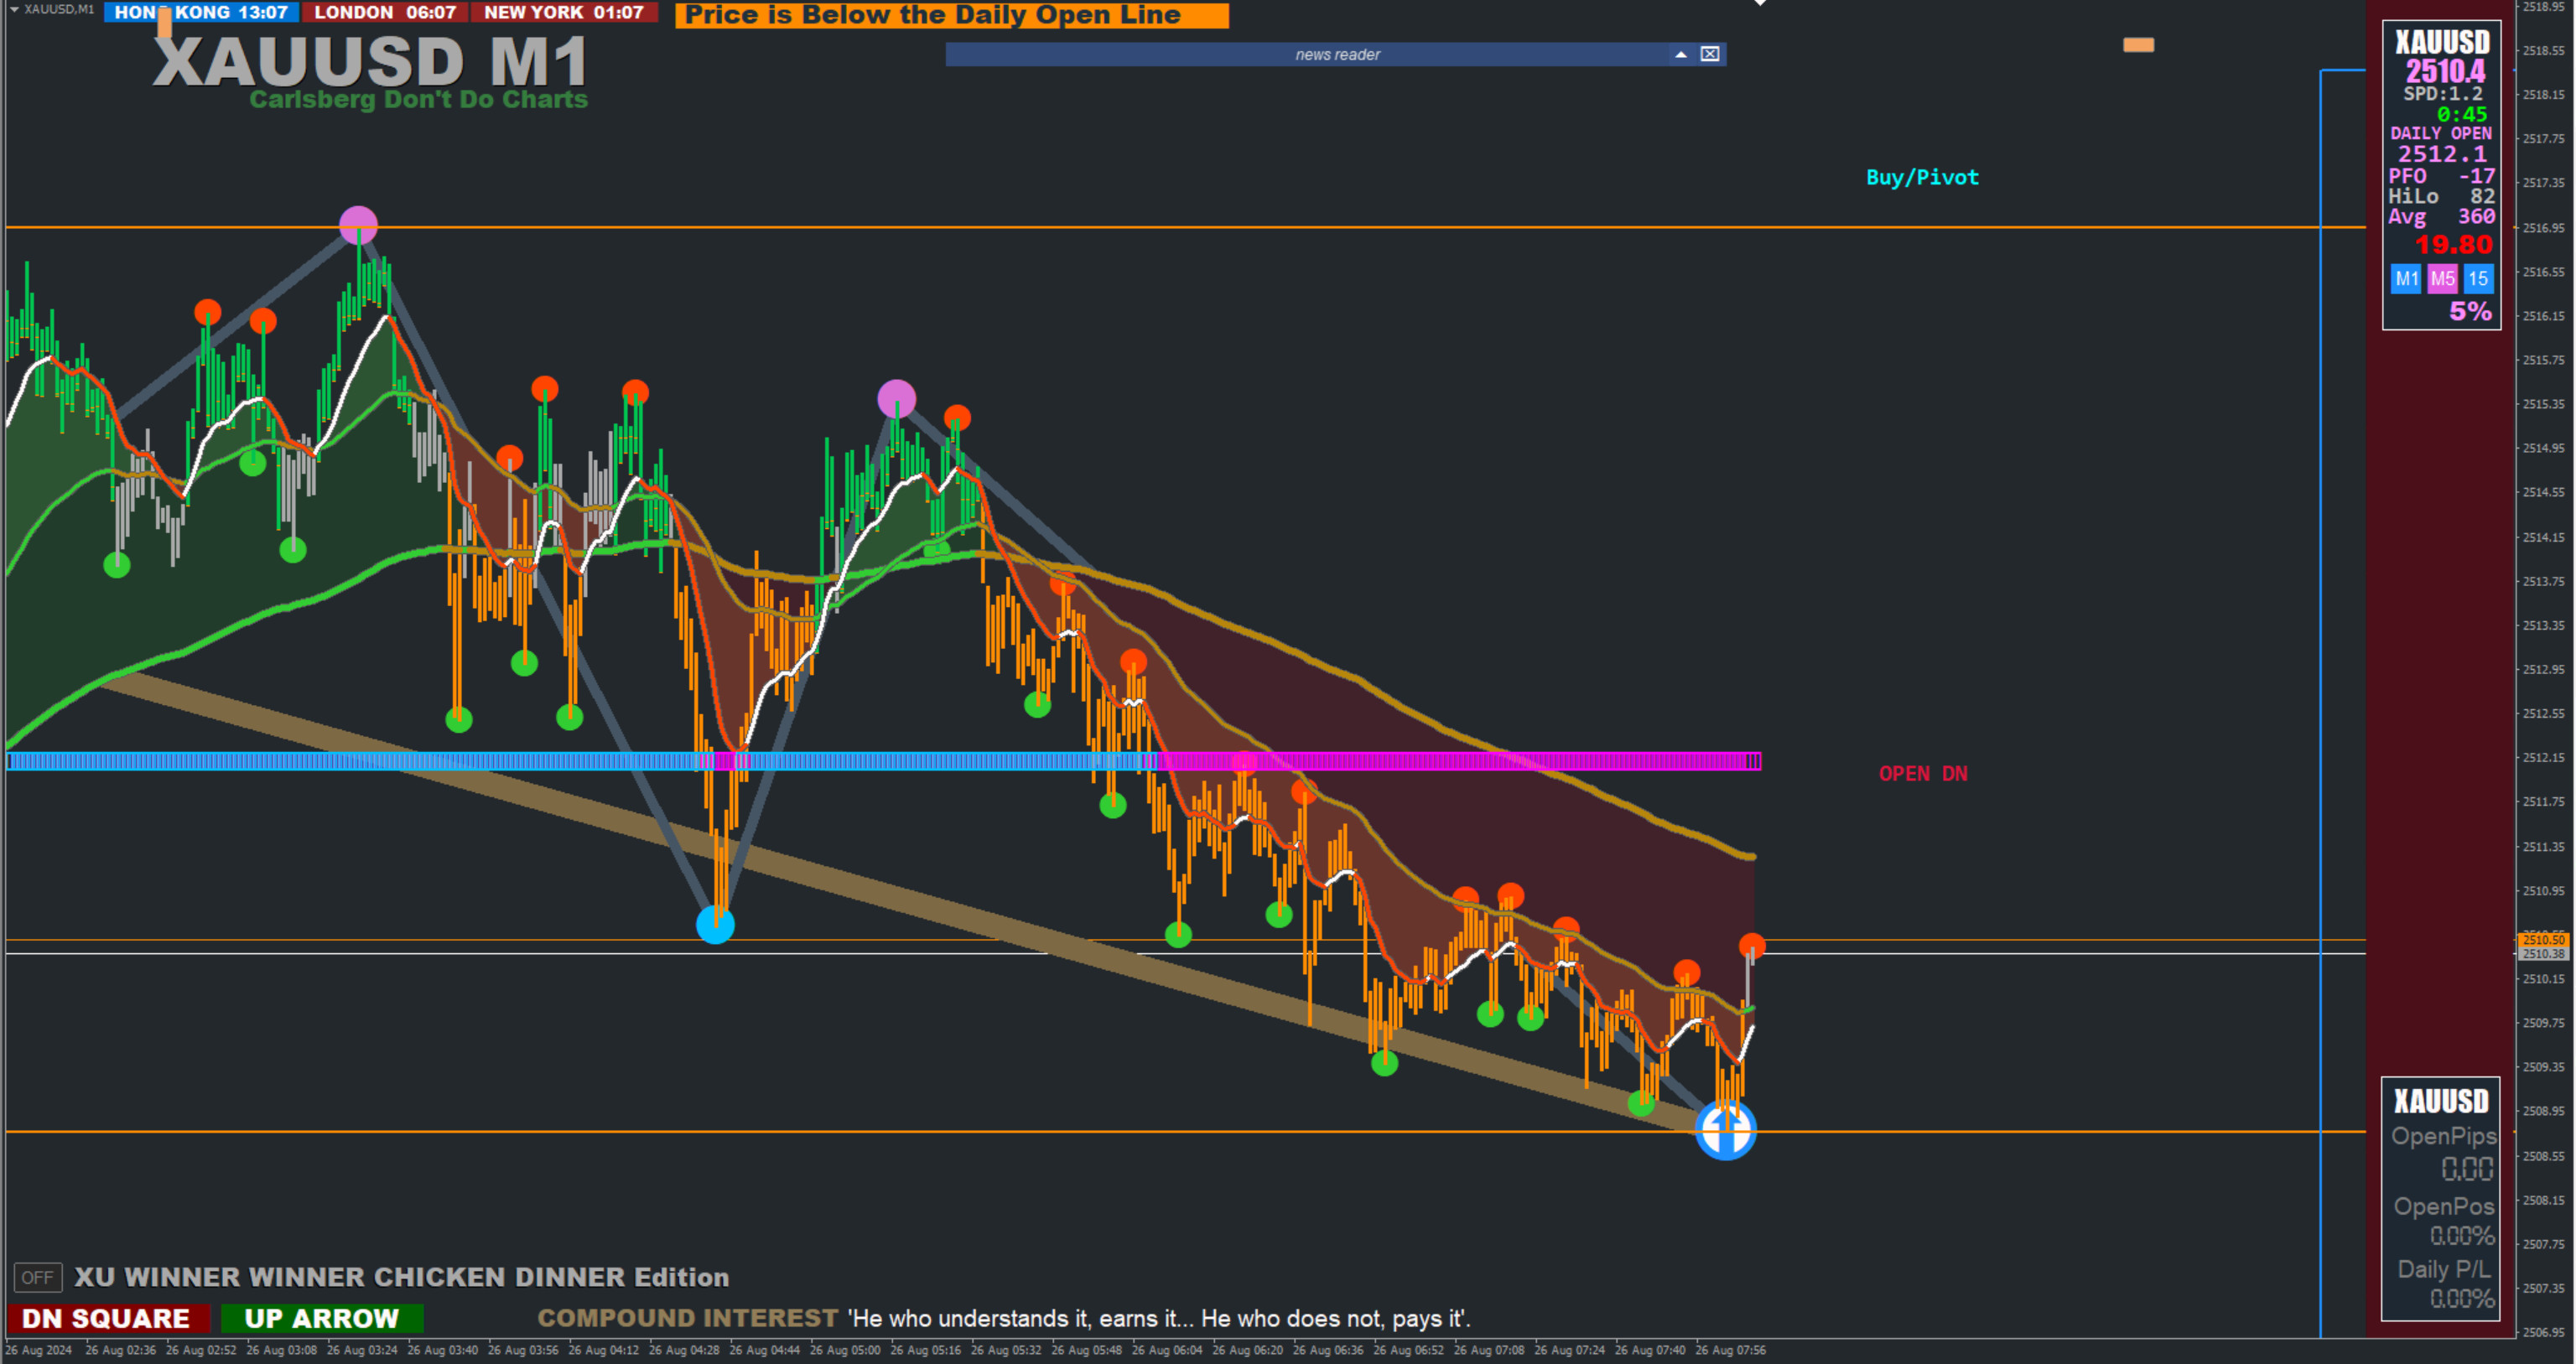Screen dimensions: 2576x1364
Task: Switch chart to M1 timeframe button
Action: point(2405,279)
